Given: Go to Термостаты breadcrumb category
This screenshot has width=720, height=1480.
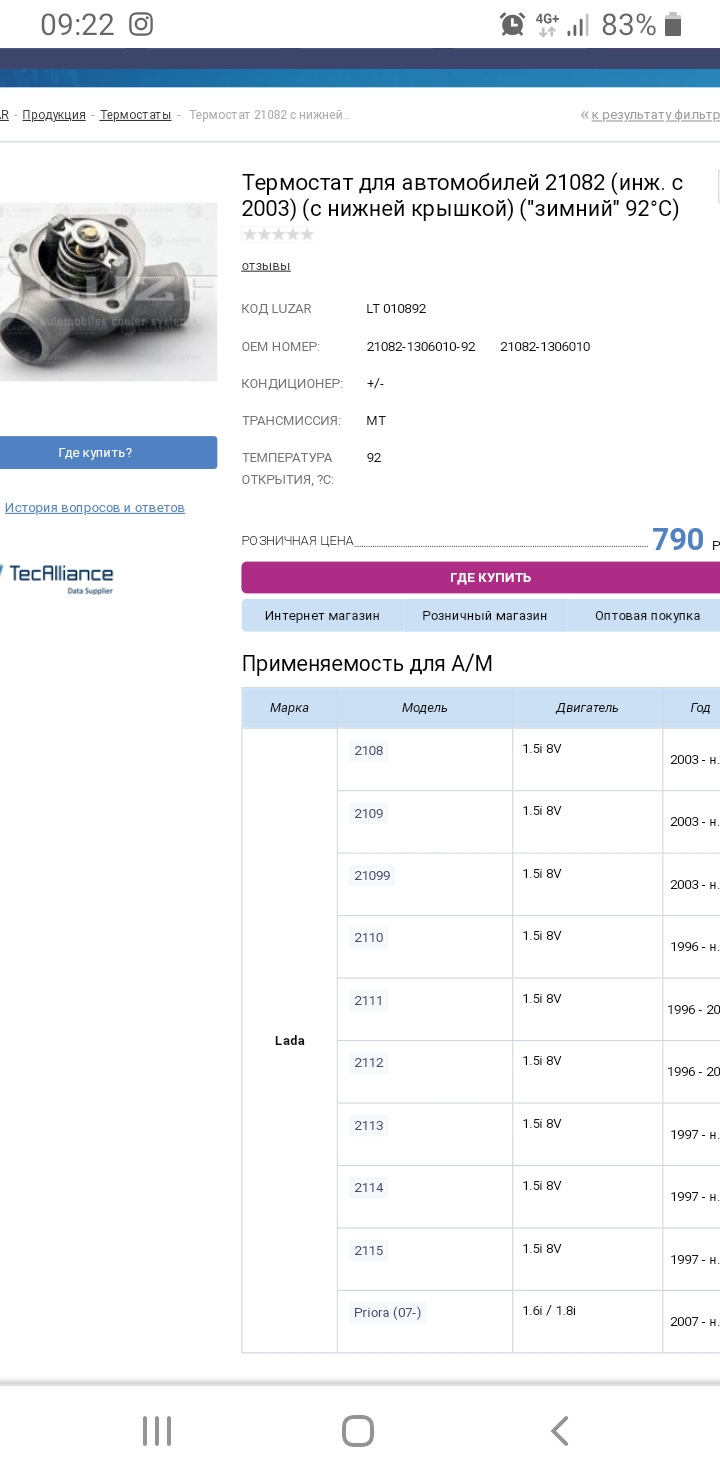Looking at the screenshot, I should (x=135, y=115).
